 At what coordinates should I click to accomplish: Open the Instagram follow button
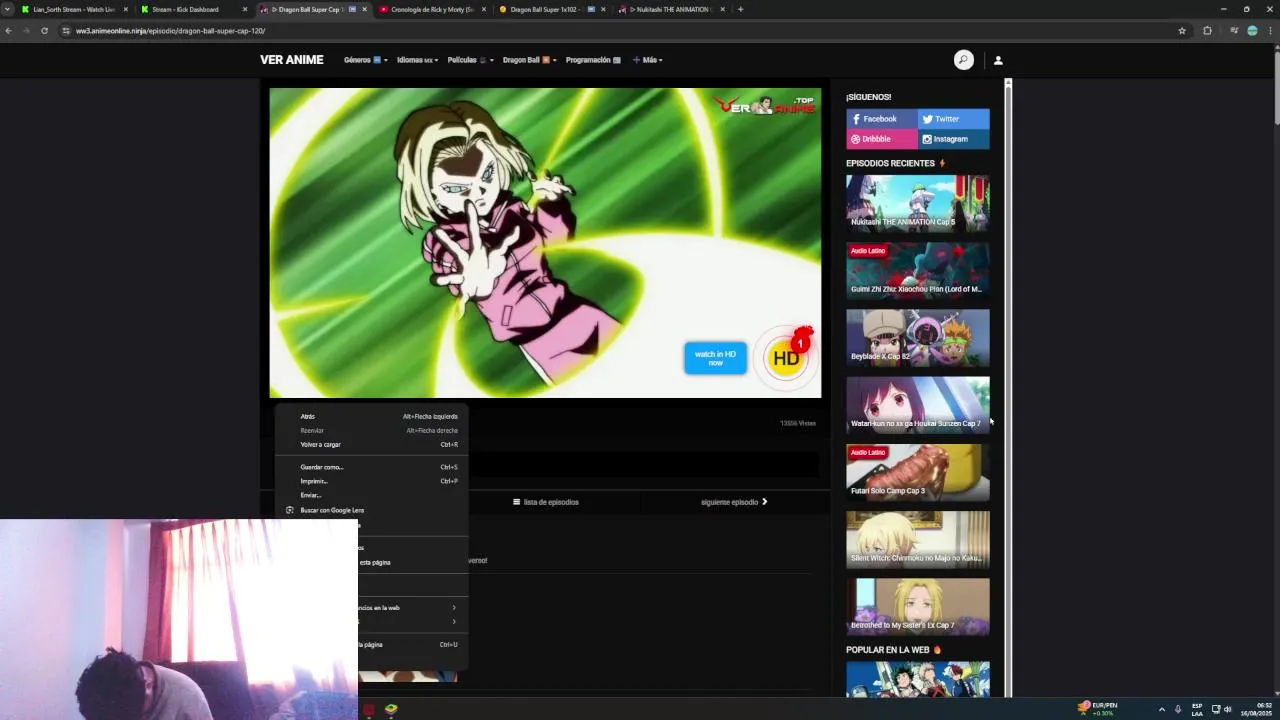click(x=954, y=139)
